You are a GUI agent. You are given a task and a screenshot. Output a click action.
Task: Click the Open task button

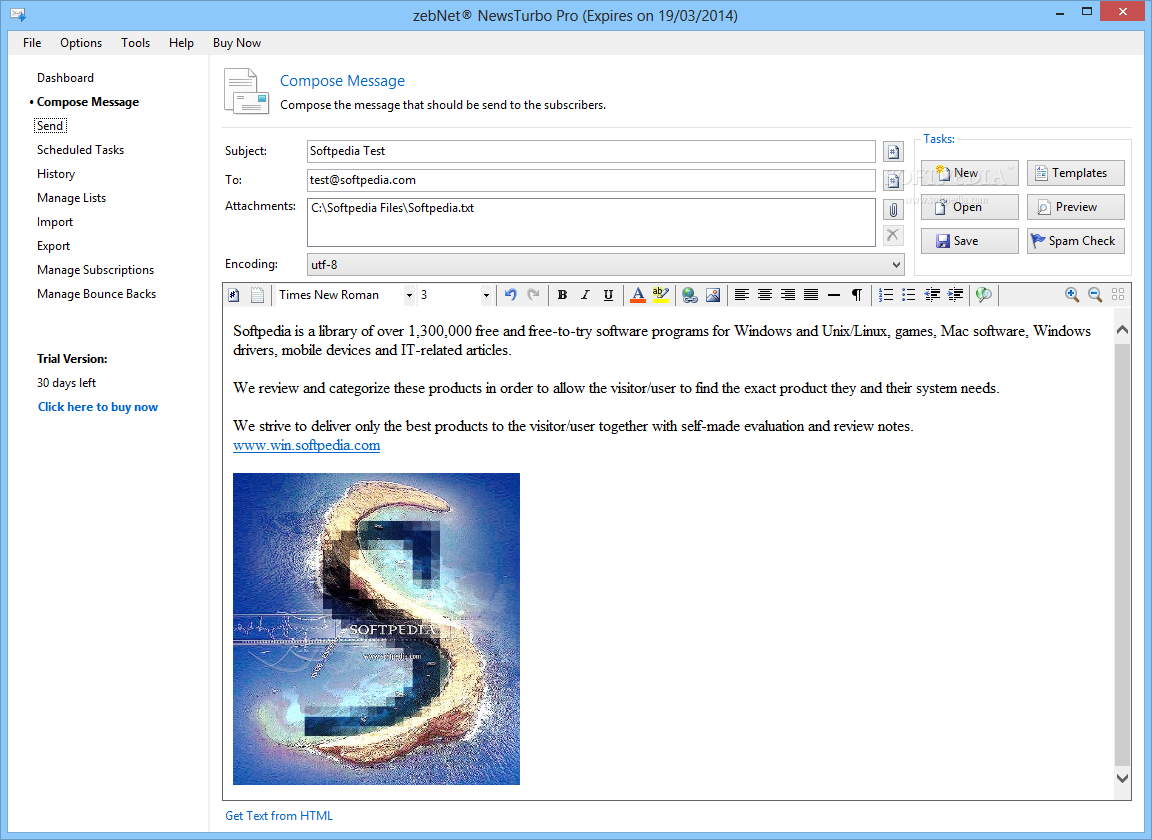[970, 207]
